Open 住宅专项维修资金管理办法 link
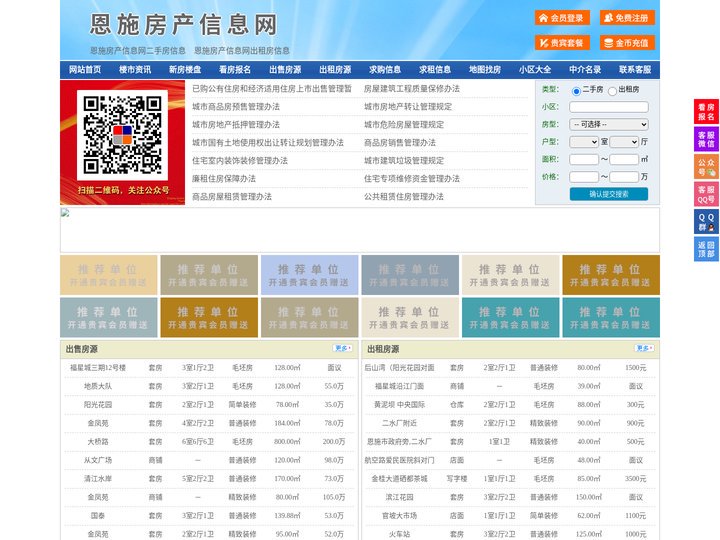 coord(412,179)
